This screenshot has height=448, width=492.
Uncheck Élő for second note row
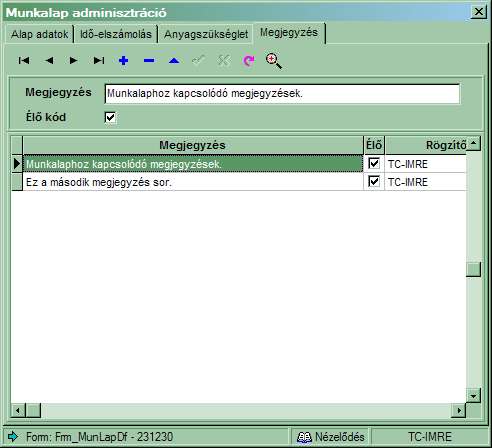point(374,181)
